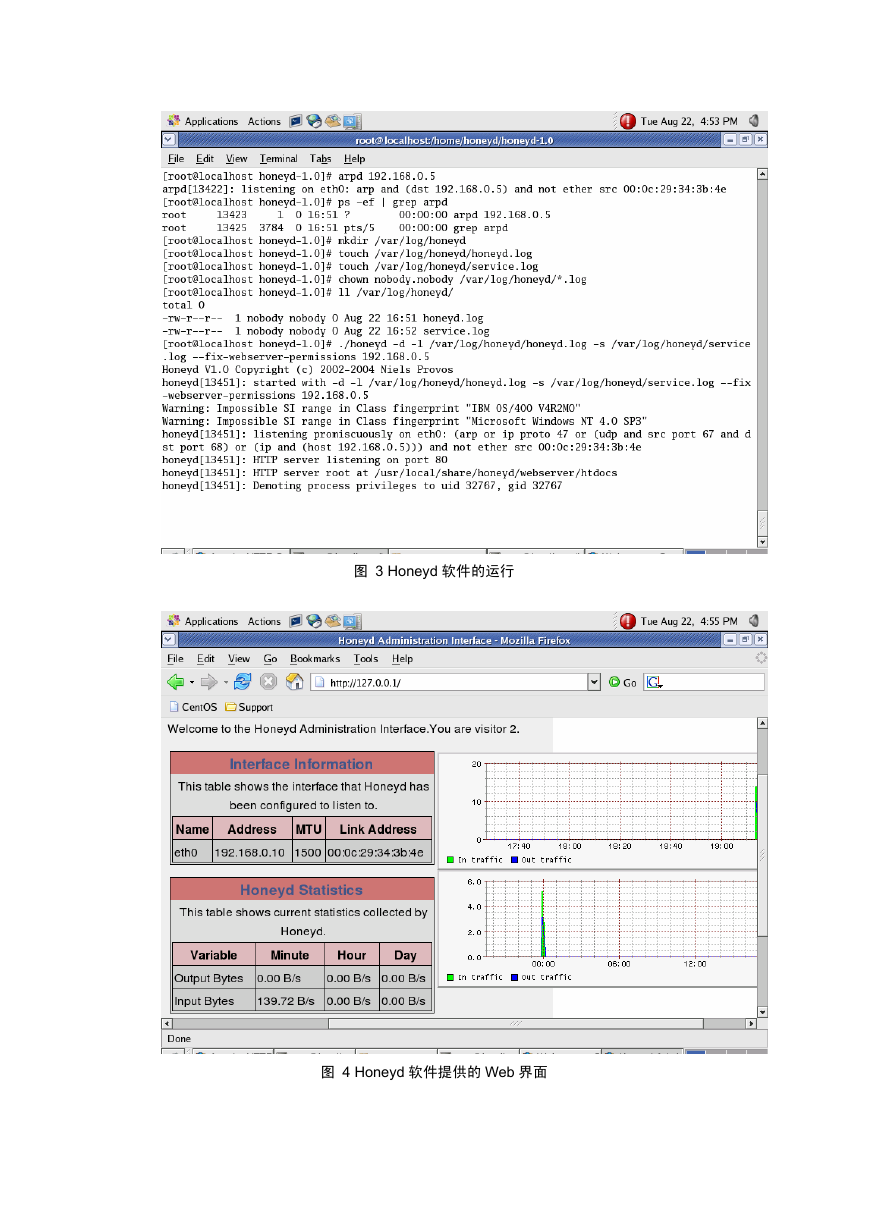Open Firefox's Tools menu
The width and height of the screenshot is (869, 1228).
366,659
